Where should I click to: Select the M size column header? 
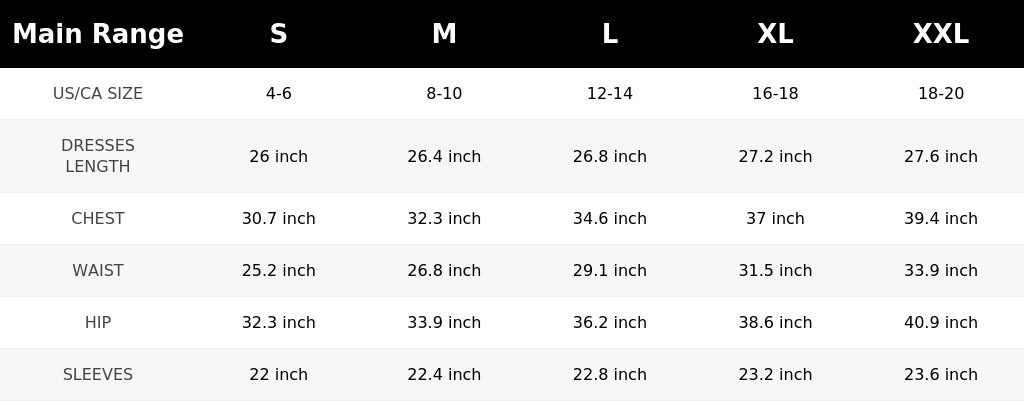click(444, 34)
